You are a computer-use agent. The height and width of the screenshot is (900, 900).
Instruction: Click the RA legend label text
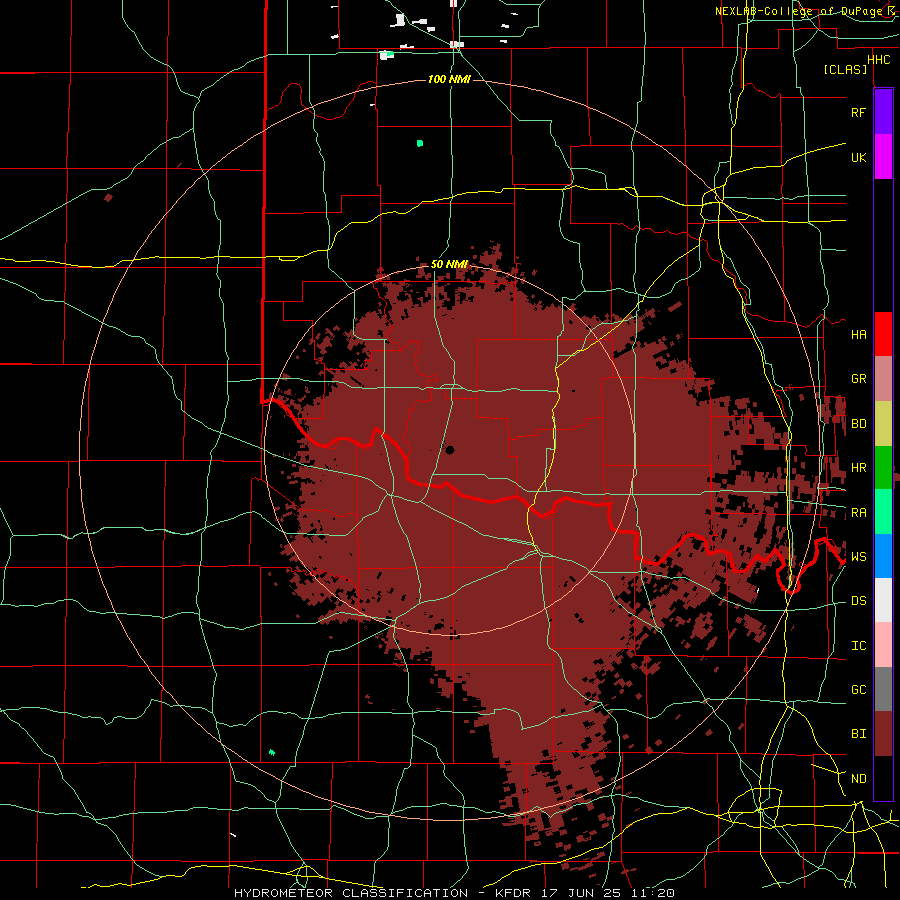[x=858, y=512]
